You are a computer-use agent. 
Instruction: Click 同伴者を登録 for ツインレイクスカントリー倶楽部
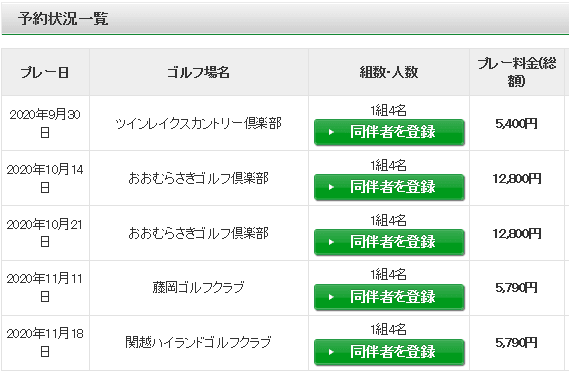(x=389, y=132)
